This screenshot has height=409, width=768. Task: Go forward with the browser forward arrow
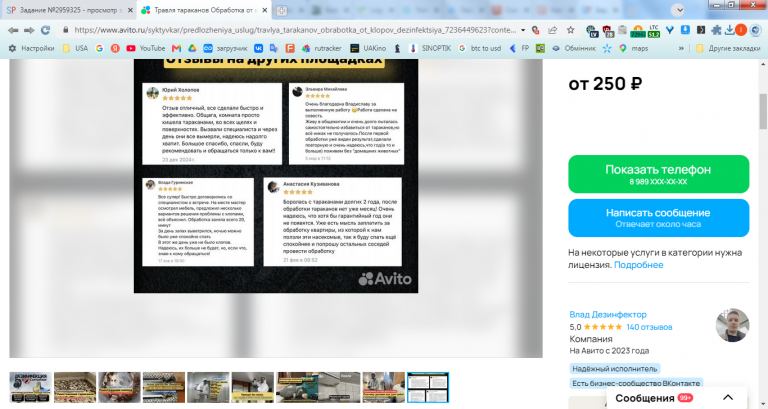point(29,30)
